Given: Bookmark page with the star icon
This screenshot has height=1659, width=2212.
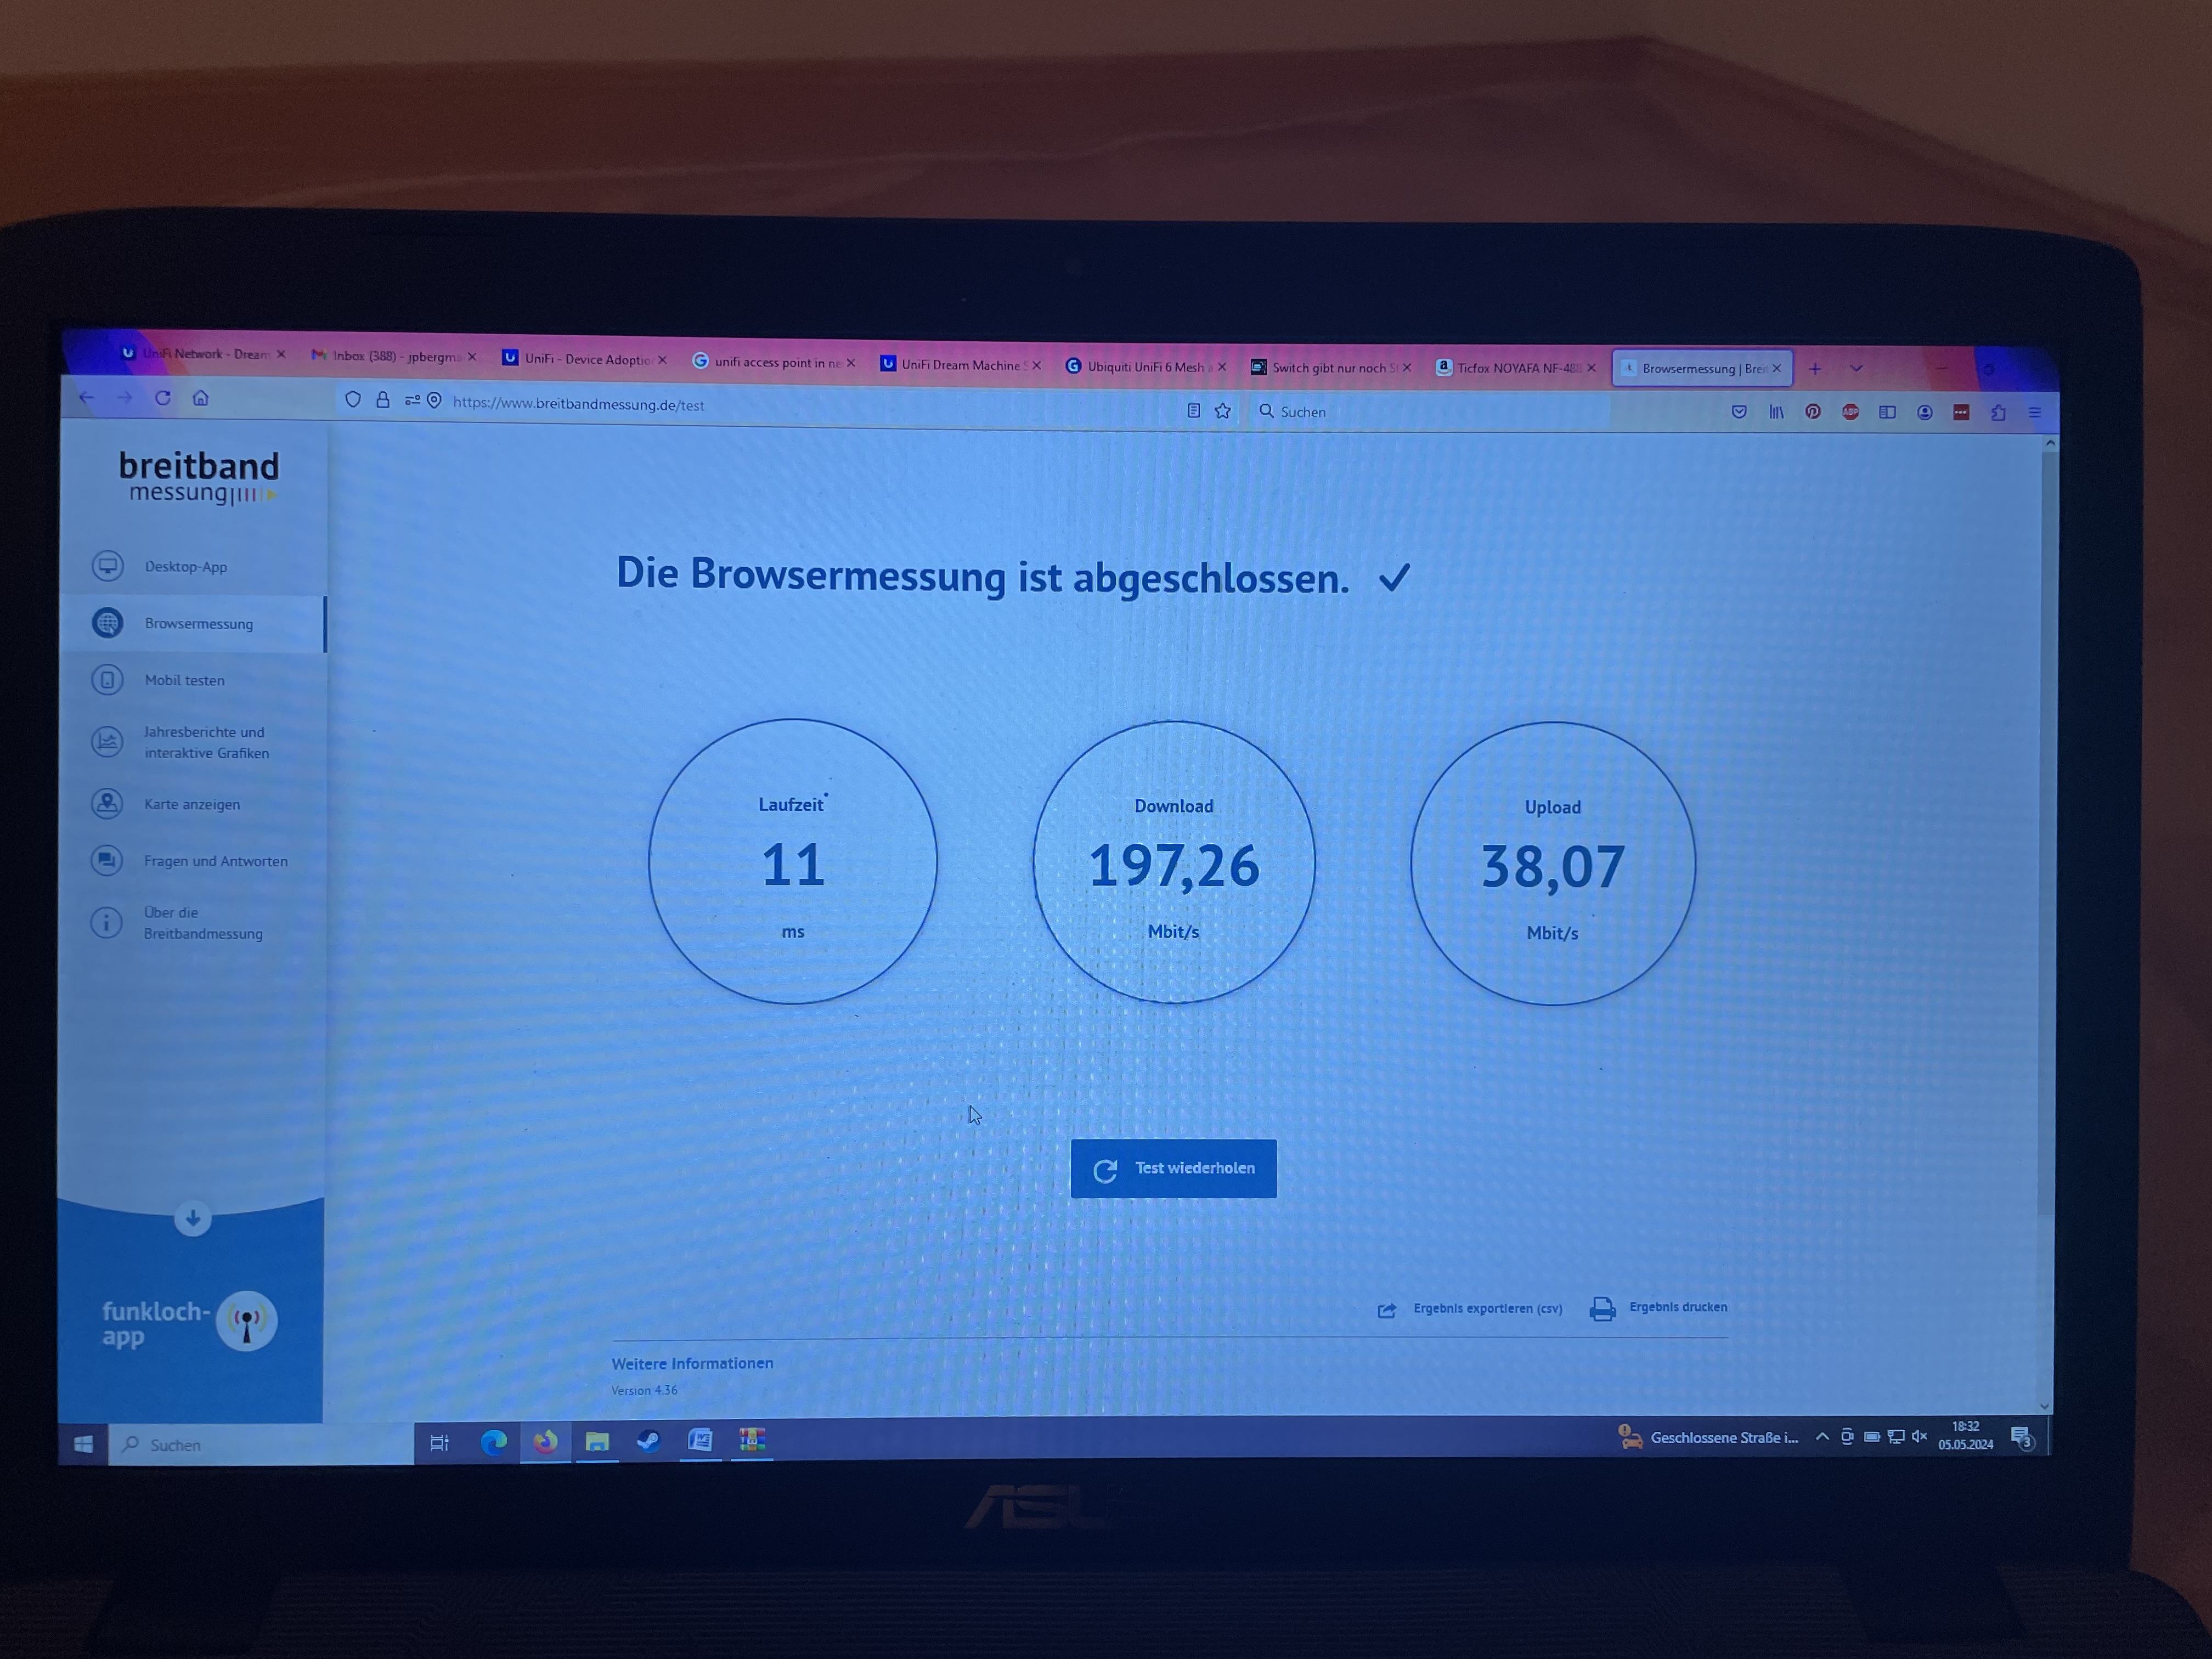Looking at the screenshot, I should point(1222,411).
